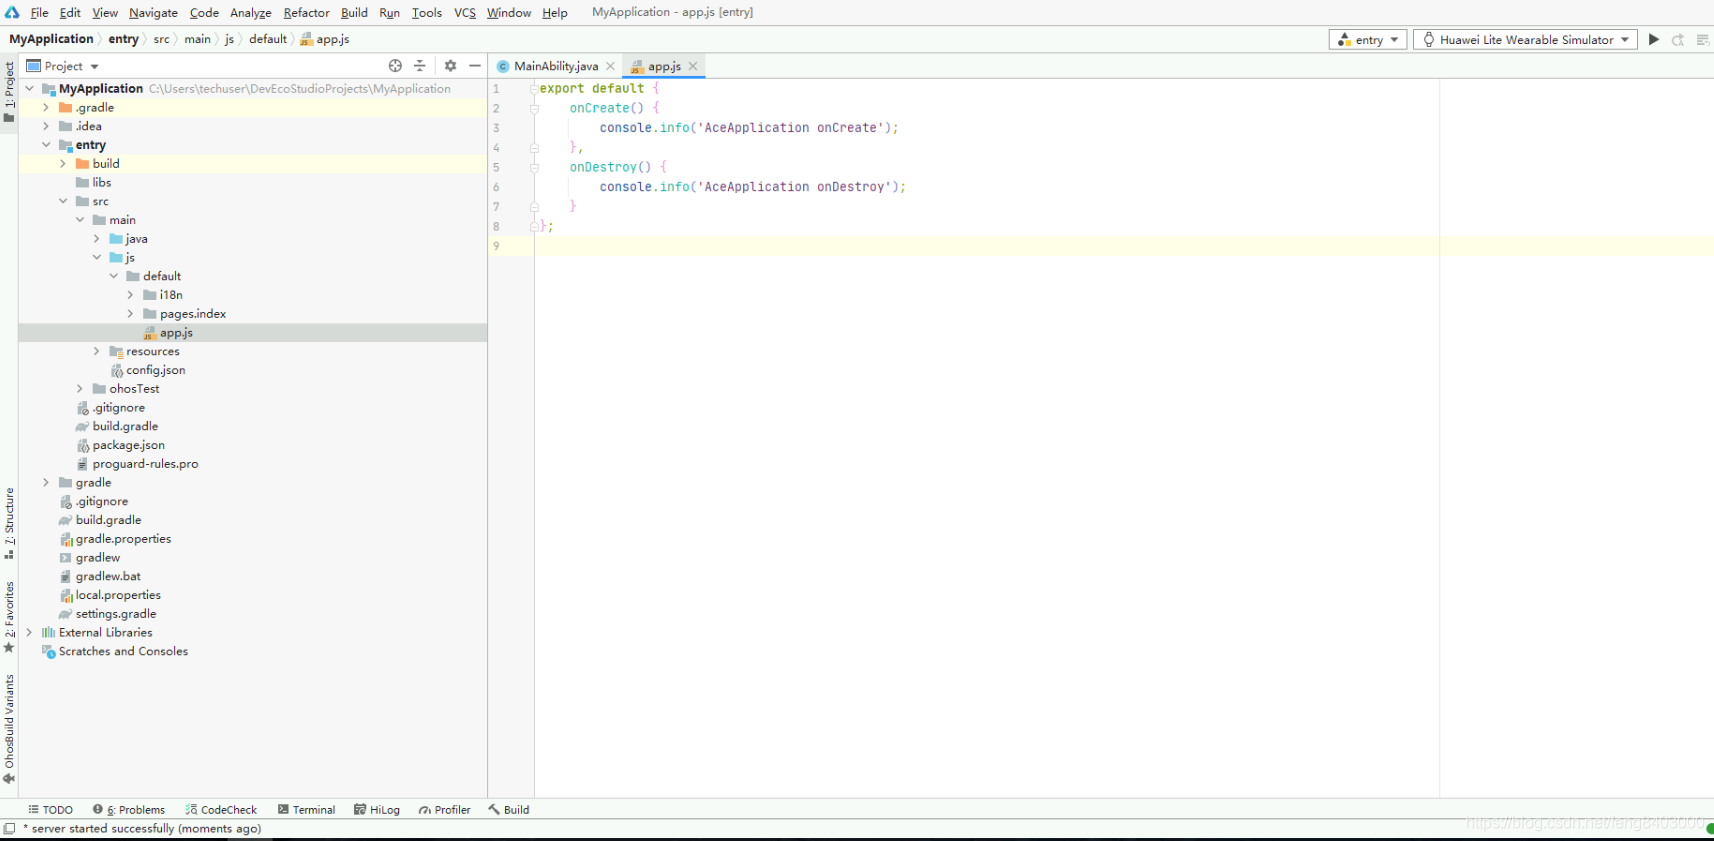Switch to MainAbility.java tab
Viewport: 1714px width, 841px height.
[x=556, y=66]
